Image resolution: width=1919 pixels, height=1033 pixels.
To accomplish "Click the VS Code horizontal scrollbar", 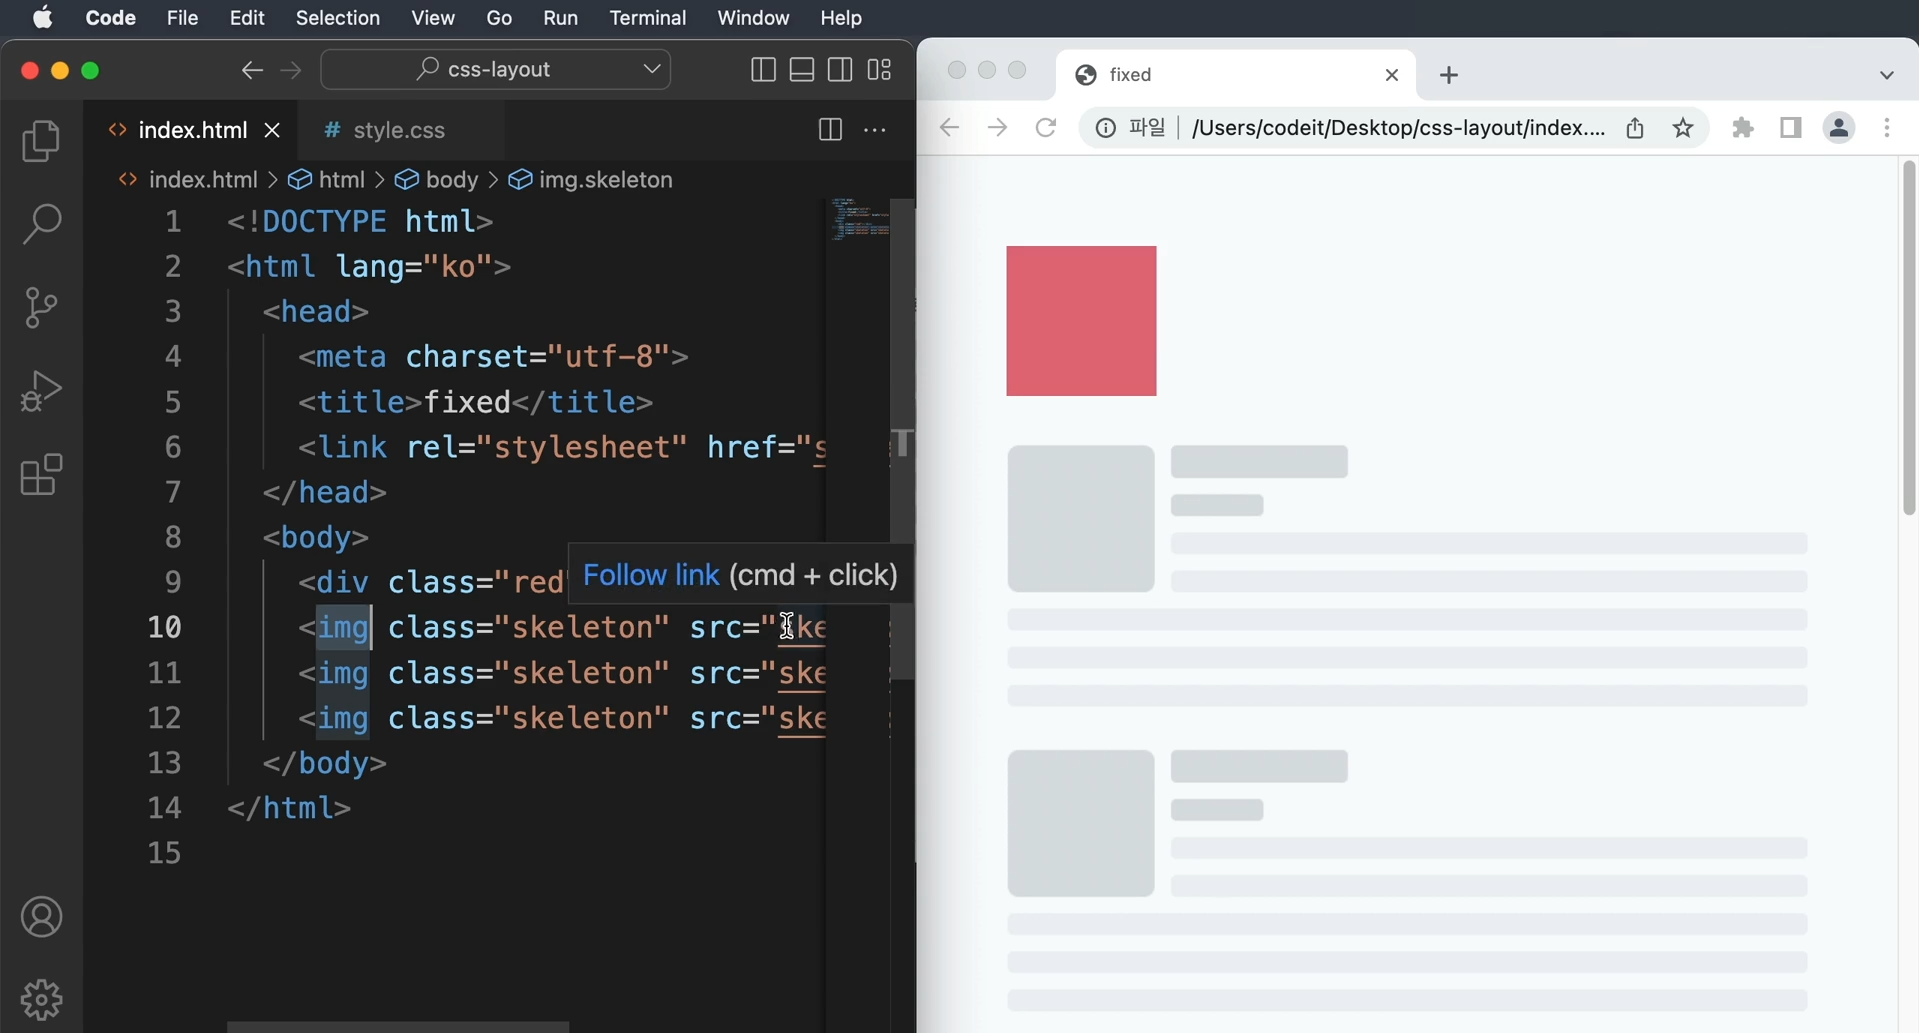I will tap(398, 1027).
